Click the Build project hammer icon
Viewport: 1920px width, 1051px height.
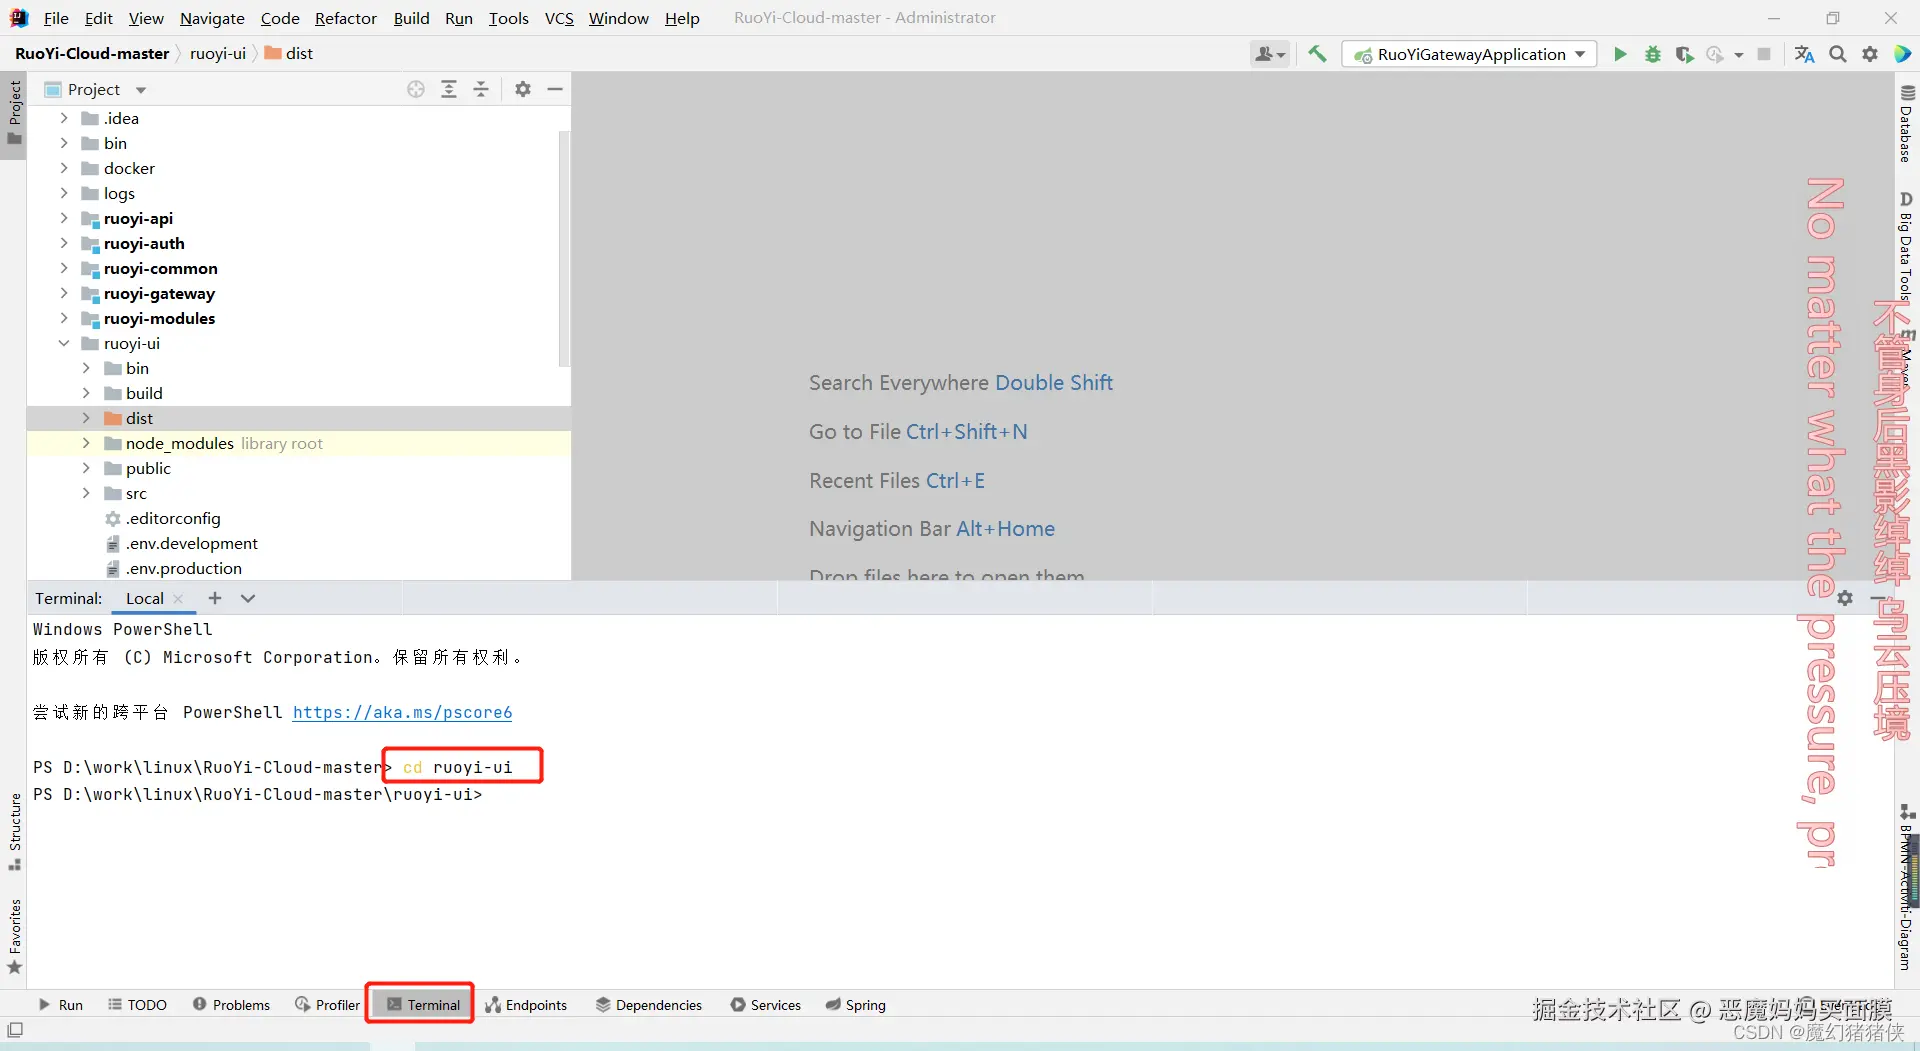click(1317, 54)
